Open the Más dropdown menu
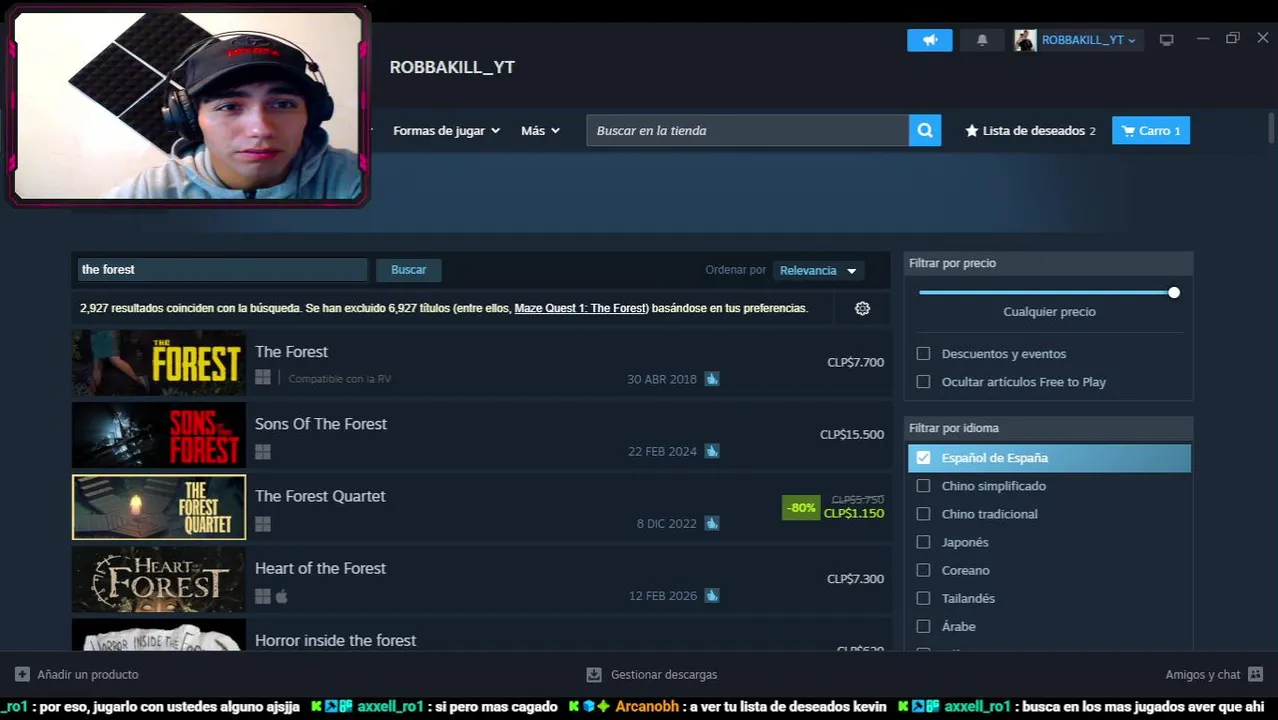1278x720 pixels. pyautogui.click(x=540, y=131)
